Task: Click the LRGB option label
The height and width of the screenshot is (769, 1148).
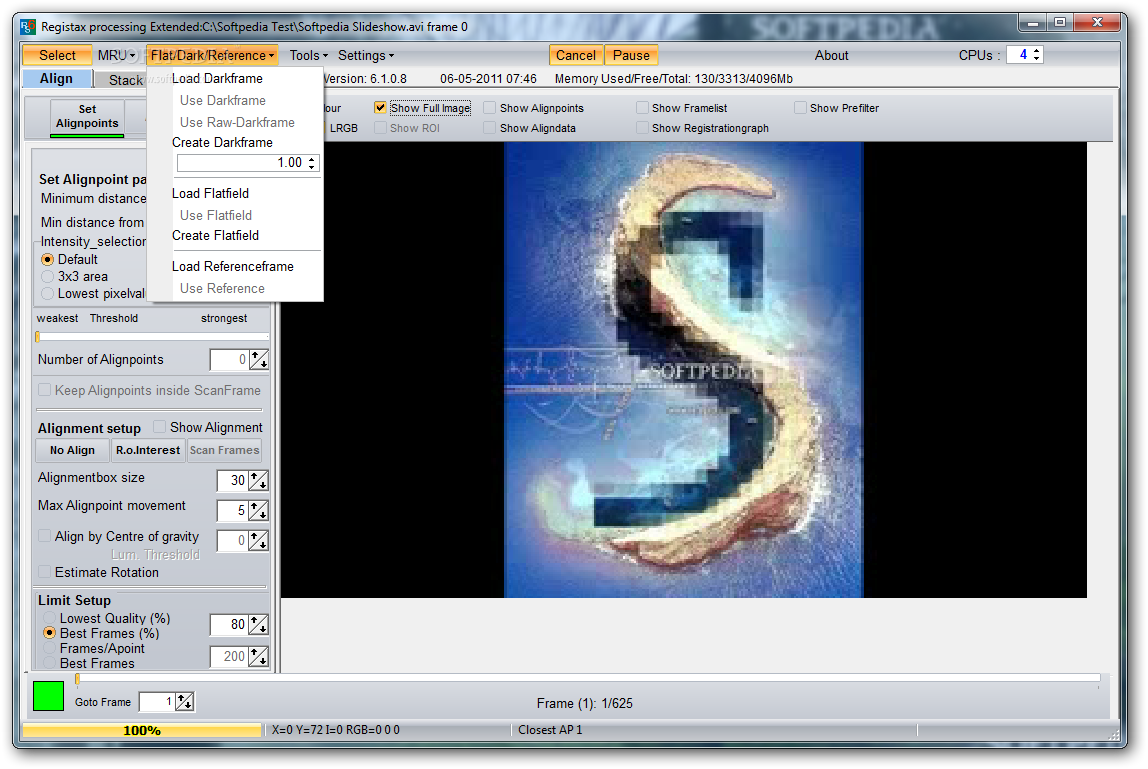Action: pos(344,127)
